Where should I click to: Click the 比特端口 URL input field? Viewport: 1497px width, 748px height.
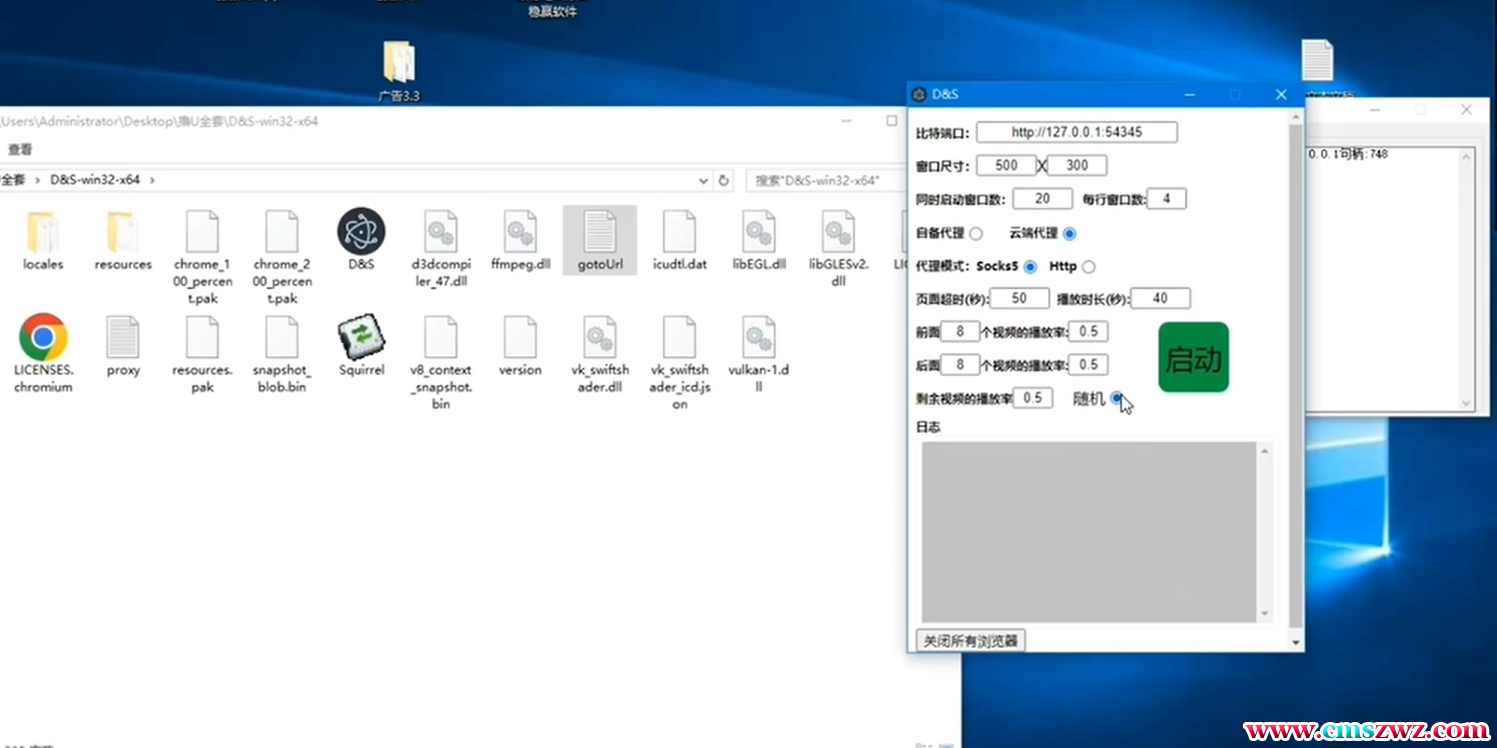1076,132
